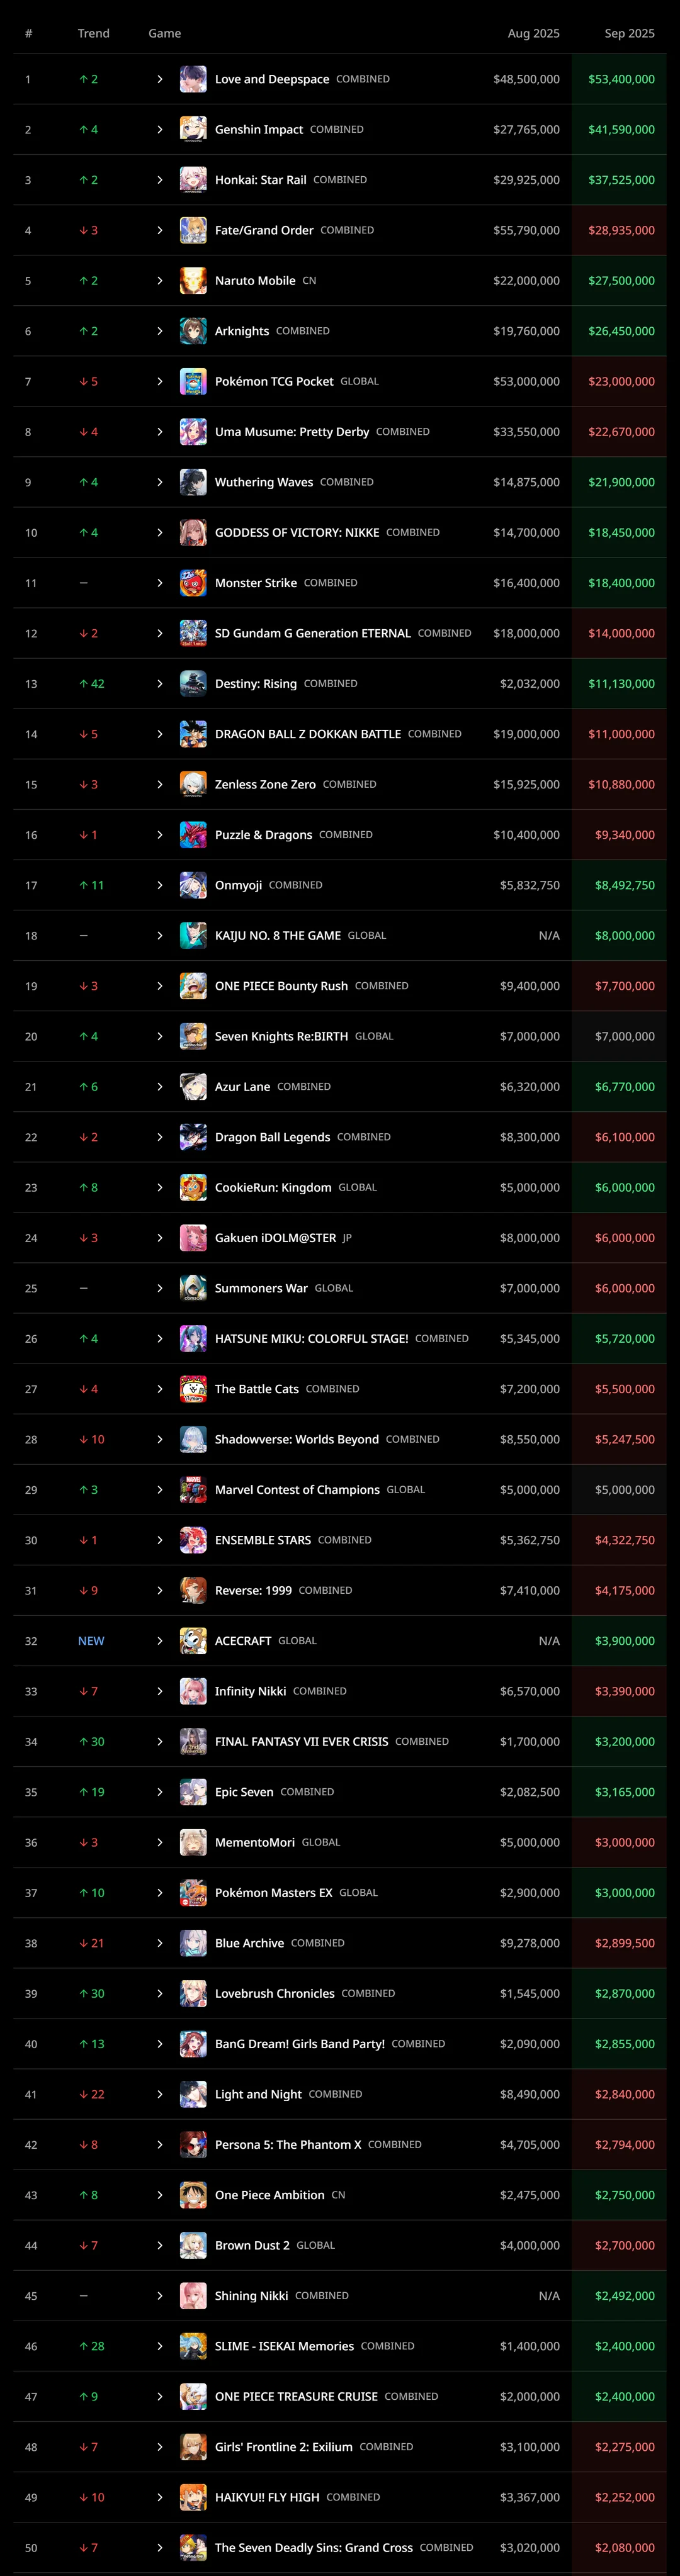This screenshot has height=2576, width=680.
Task: Click The Battle Cats game icon
Action: [193, 1389]
